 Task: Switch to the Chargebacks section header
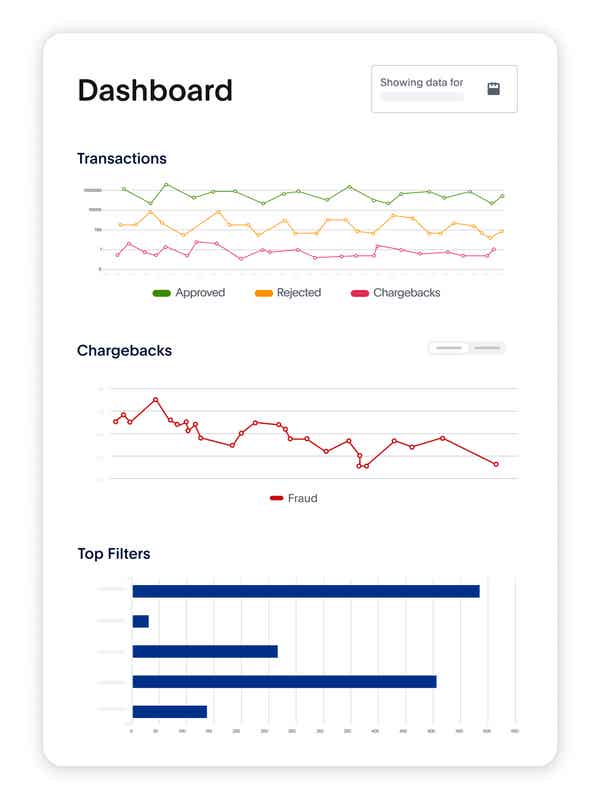[x=125, y=350]
